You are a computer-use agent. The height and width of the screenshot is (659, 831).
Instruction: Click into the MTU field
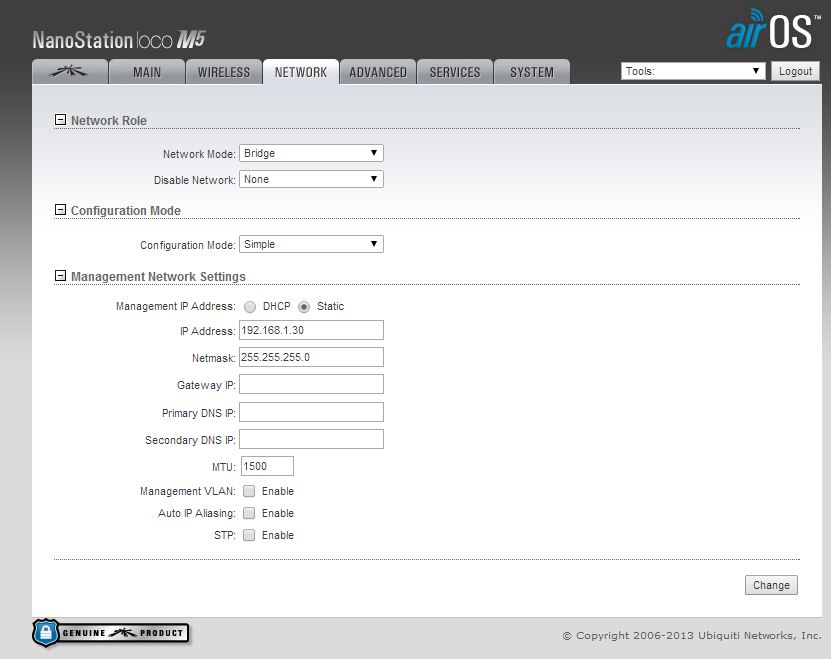[x=267, y=466]
